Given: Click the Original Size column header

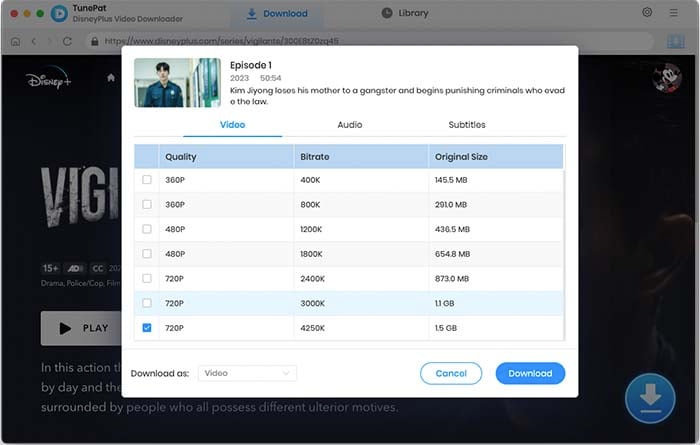Looking at the screenshot, I should 496,157.
